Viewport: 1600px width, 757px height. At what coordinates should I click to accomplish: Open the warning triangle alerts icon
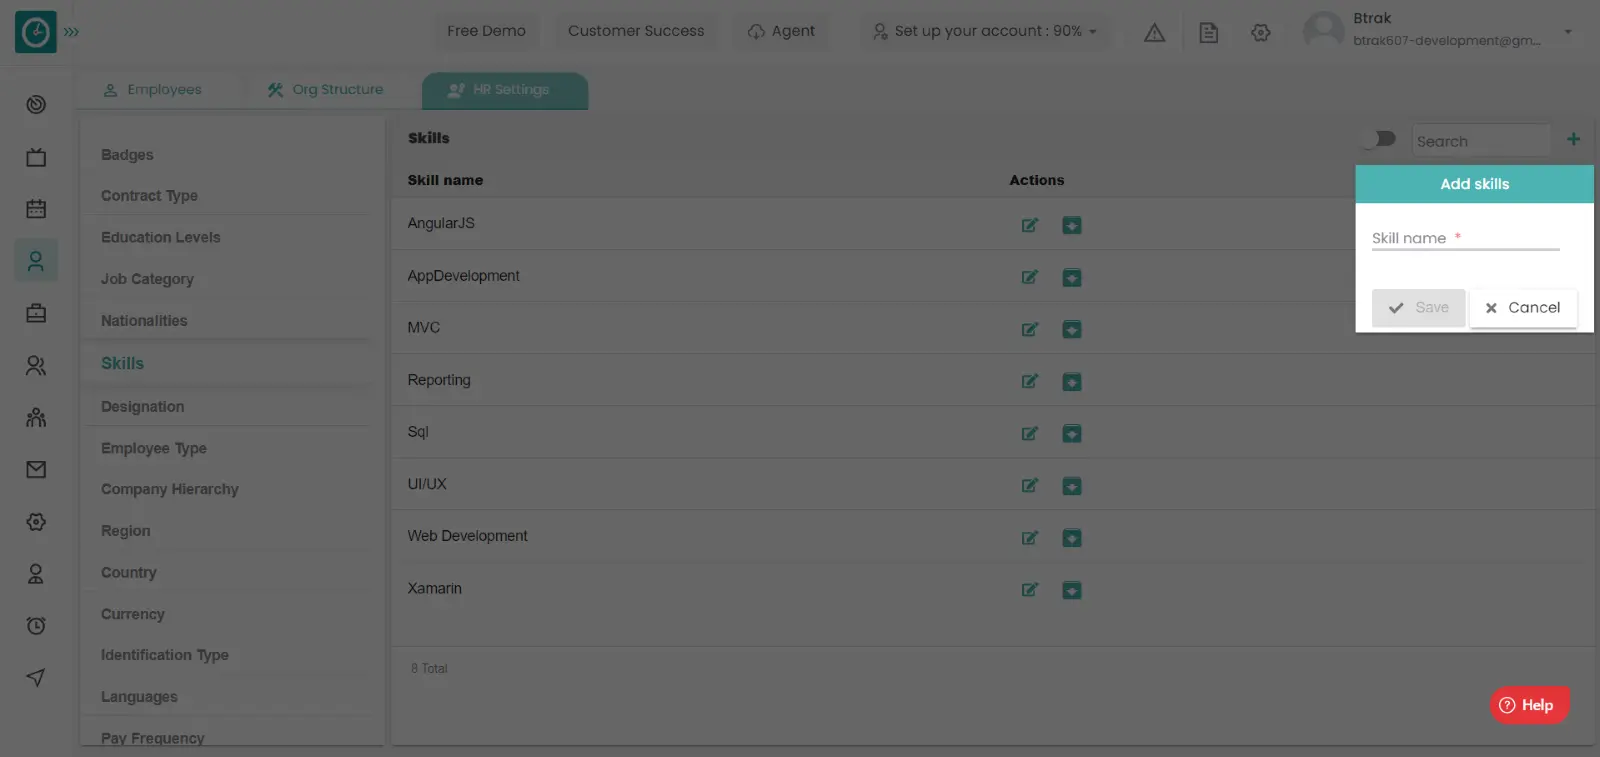coord(1154,33)
